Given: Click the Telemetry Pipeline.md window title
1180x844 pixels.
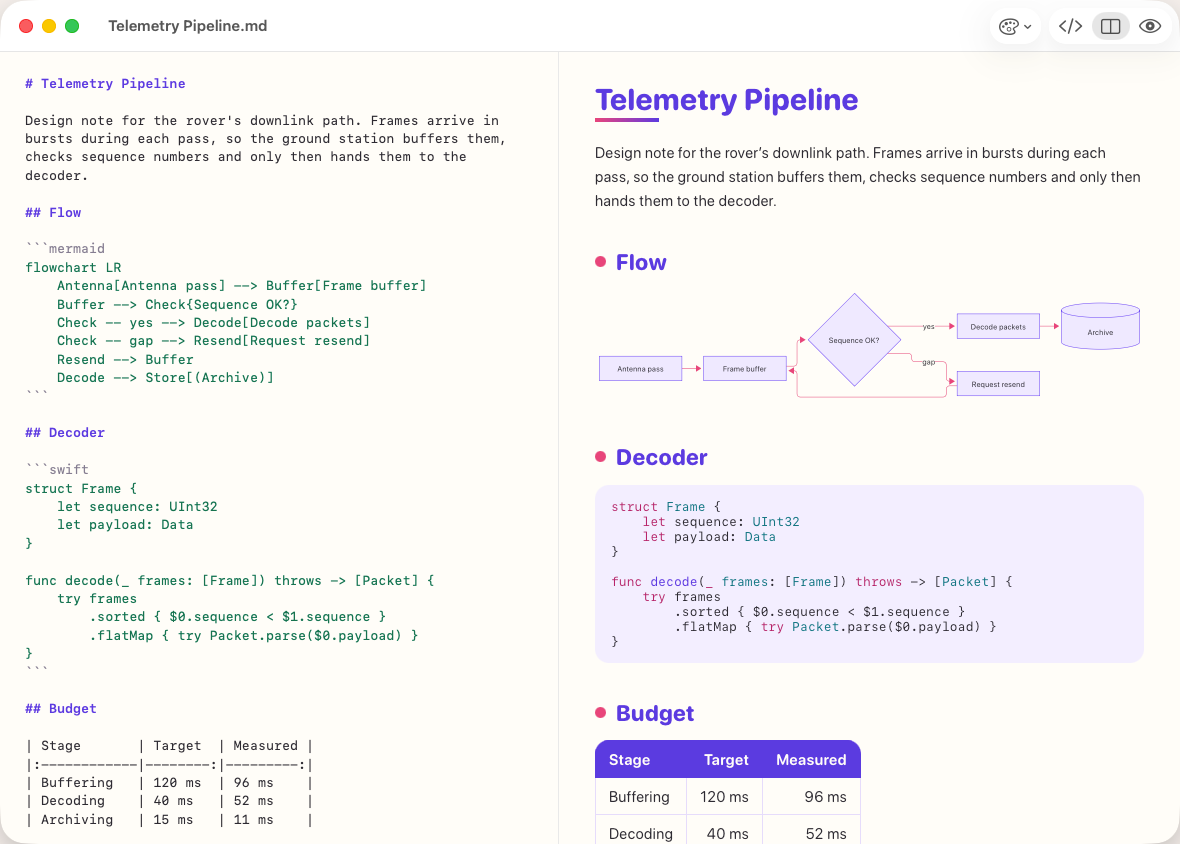Looking at the screenshot, I should (187, 26).
